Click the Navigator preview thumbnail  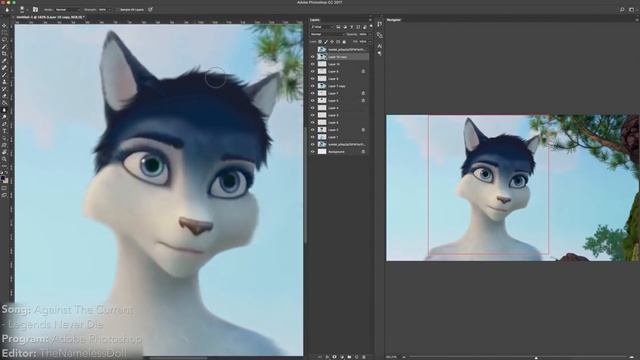(x=513, y=188)
